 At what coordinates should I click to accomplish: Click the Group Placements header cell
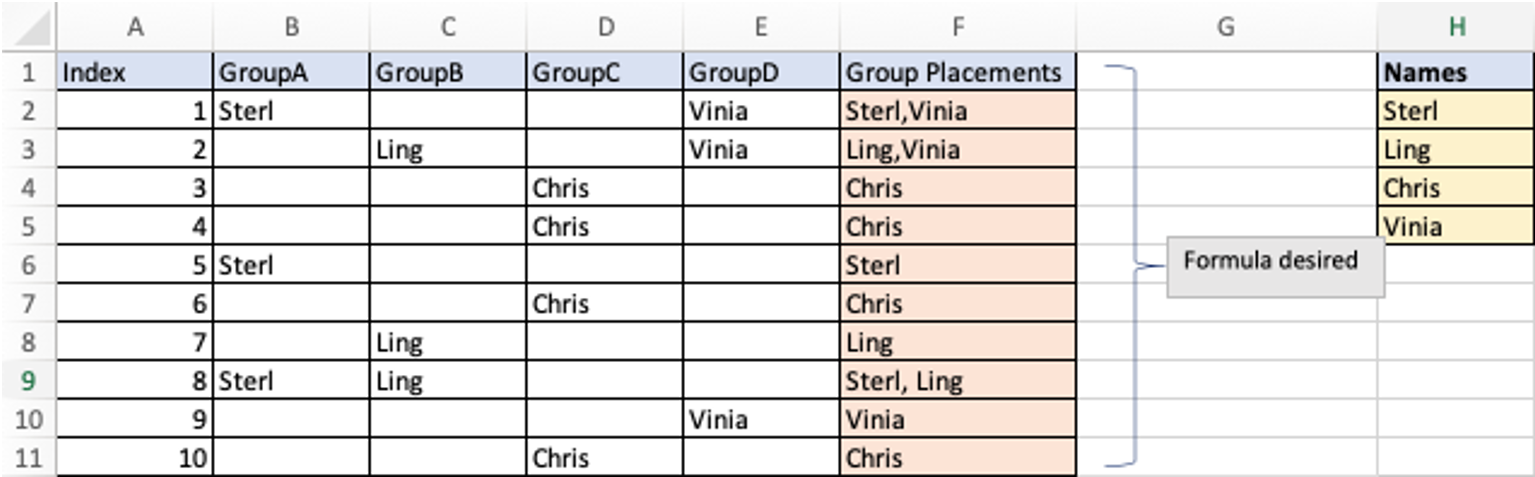tap(957, 72)
